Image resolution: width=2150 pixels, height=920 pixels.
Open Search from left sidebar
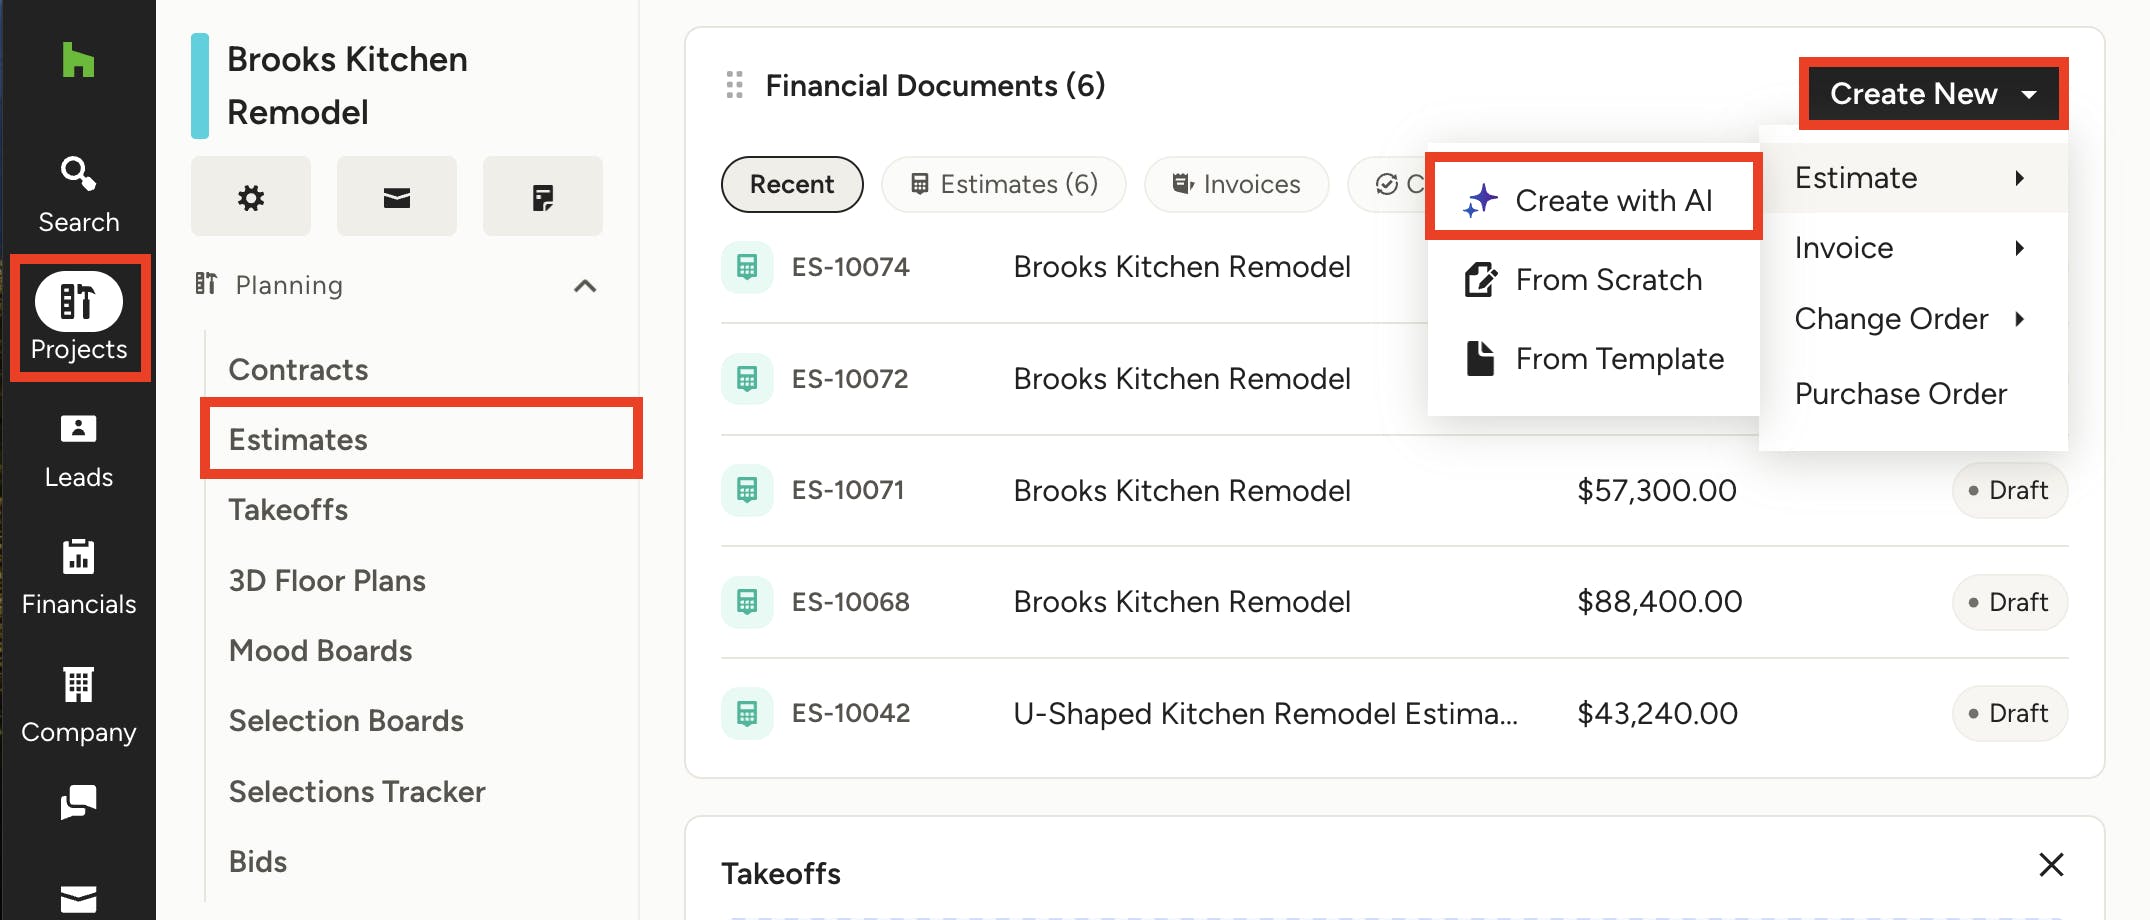[x=78, y=194]
